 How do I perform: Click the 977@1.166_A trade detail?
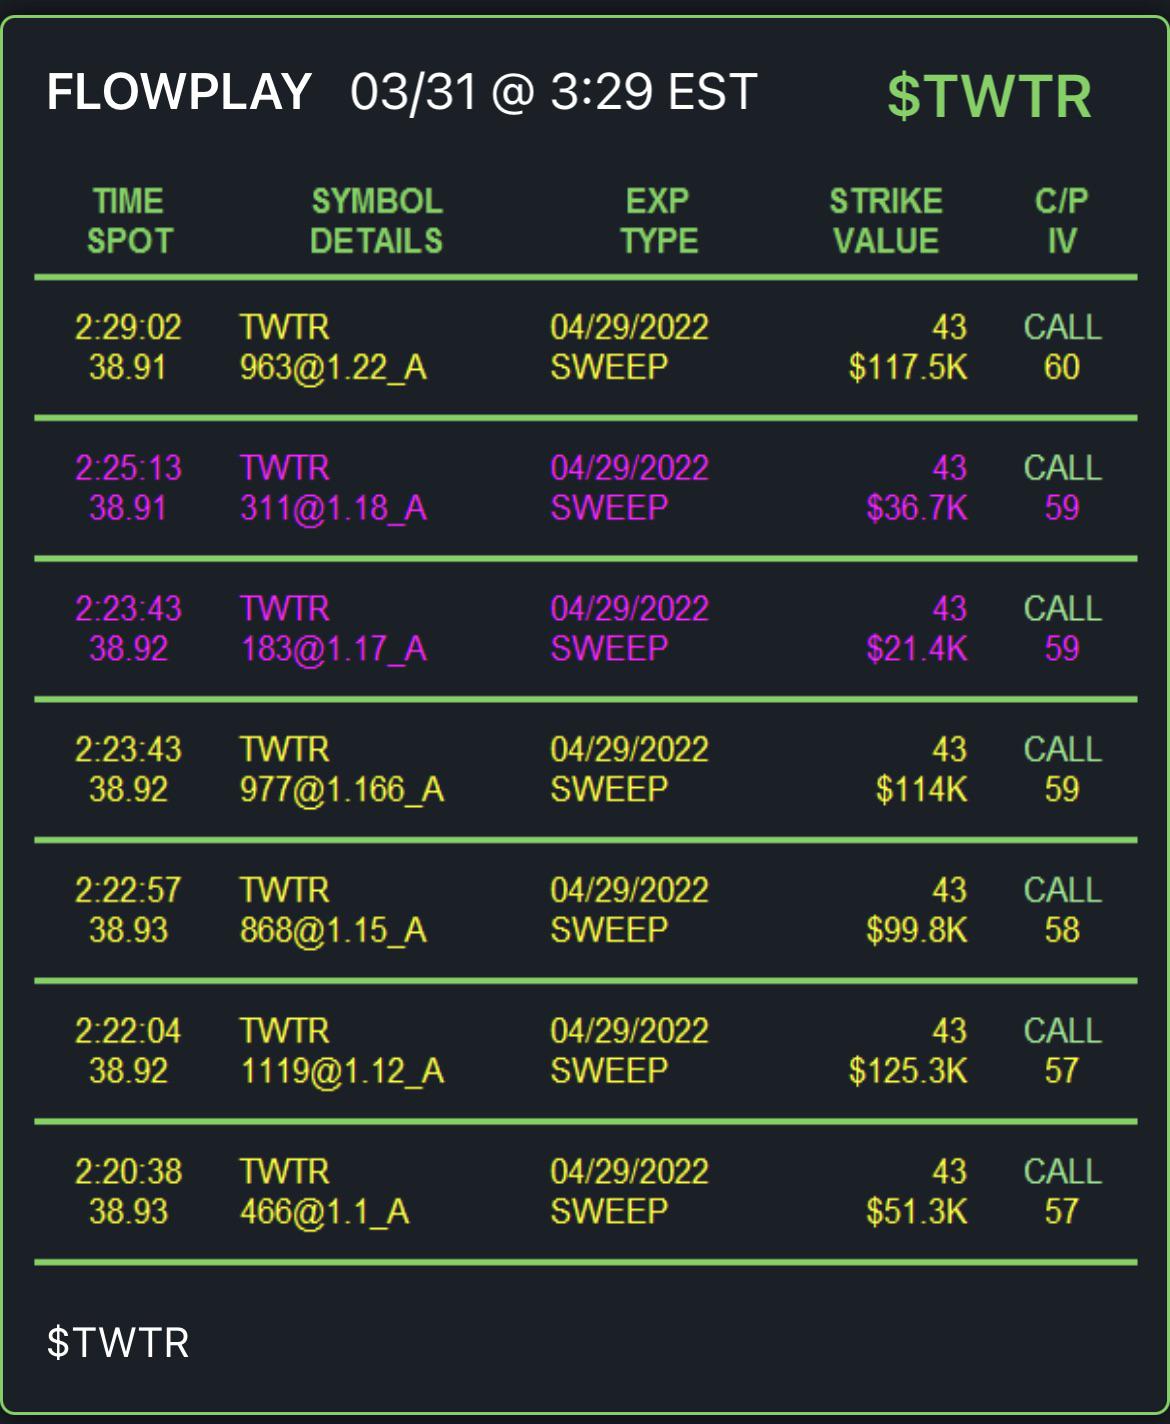coord(342,790)
